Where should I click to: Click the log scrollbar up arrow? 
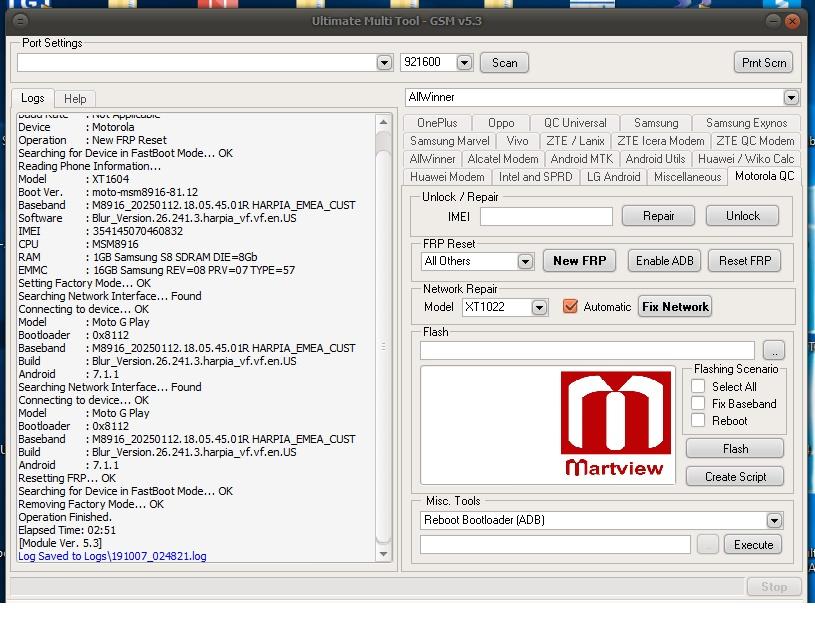pyautogui.click(x=384, y=123)
